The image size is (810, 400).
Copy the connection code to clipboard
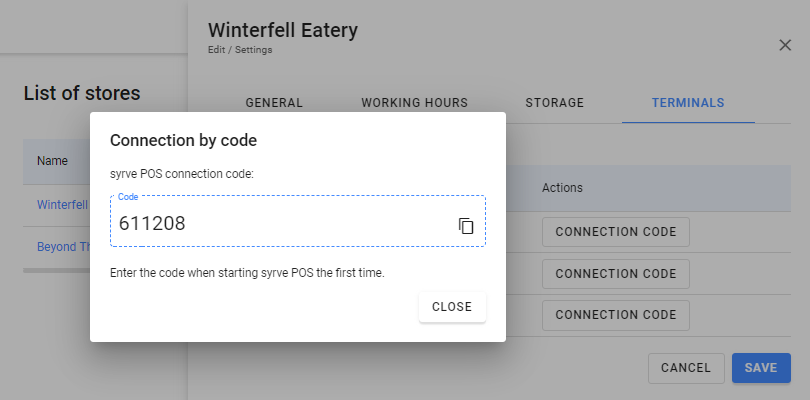coord(466,225)
